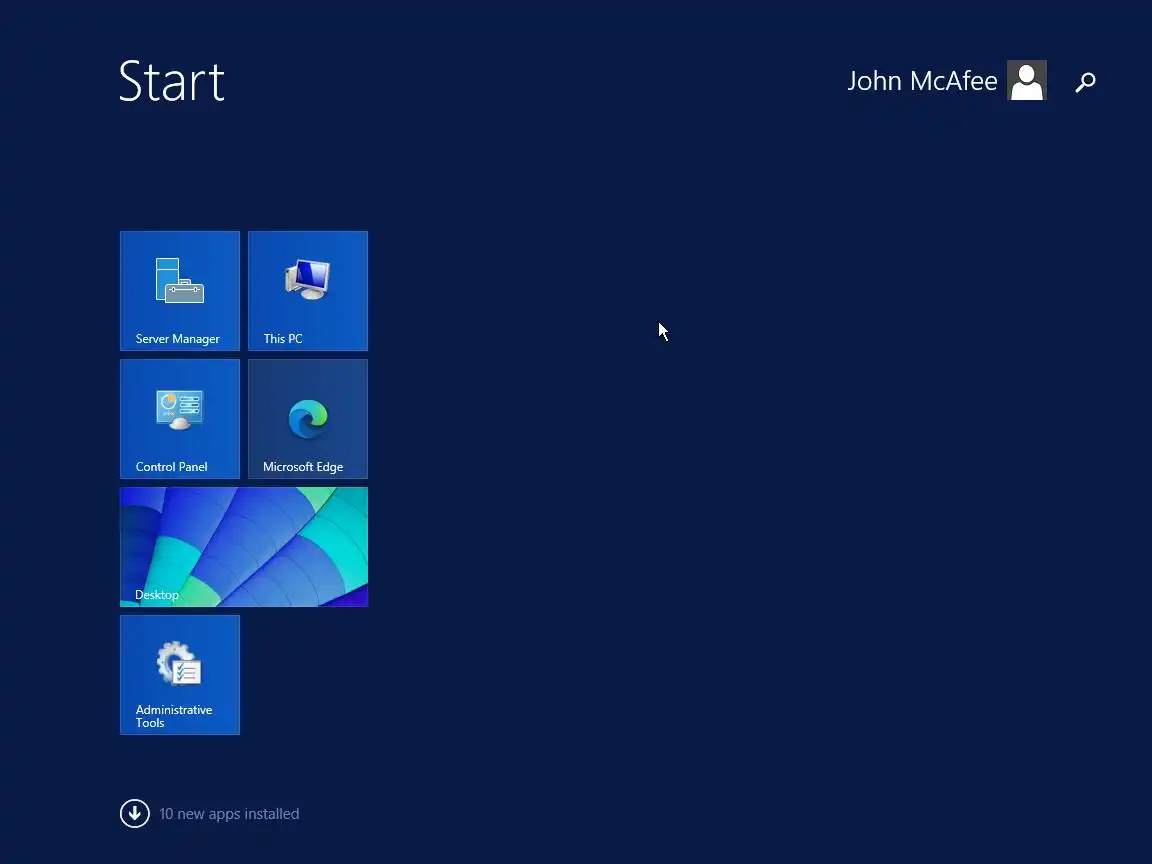Open the John McAfee account menu
The height and width of the screenshot is (864, 1152).
pos(922,81)
